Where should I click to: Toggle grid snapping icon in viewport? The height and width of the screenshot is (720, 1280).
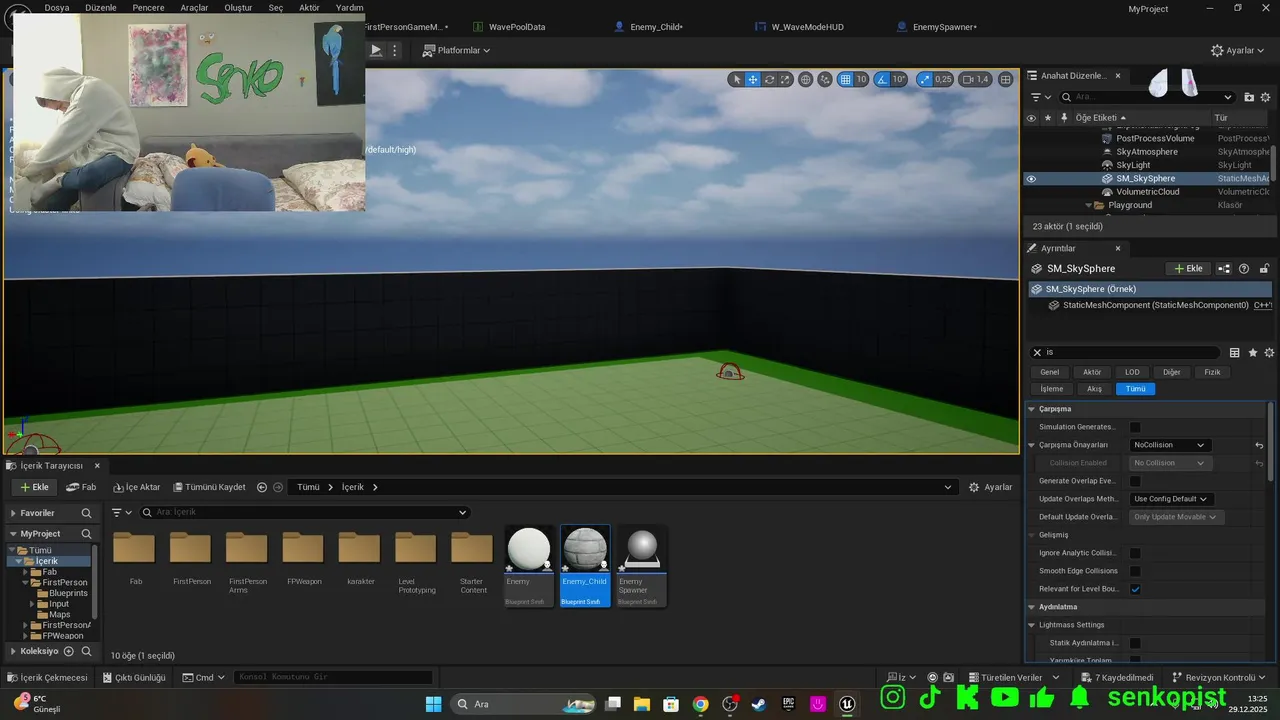point(845,79)
